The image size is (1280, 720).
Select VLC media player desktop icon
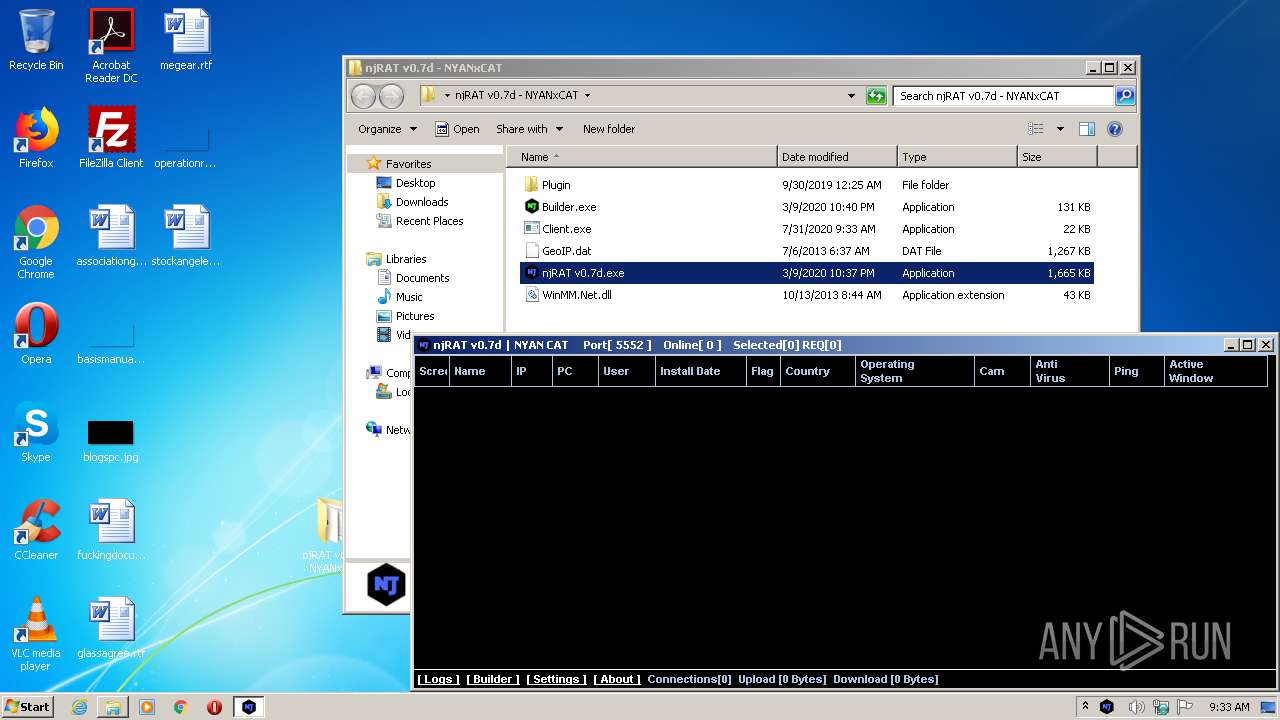pyautogui.click(x=36, y=634)
